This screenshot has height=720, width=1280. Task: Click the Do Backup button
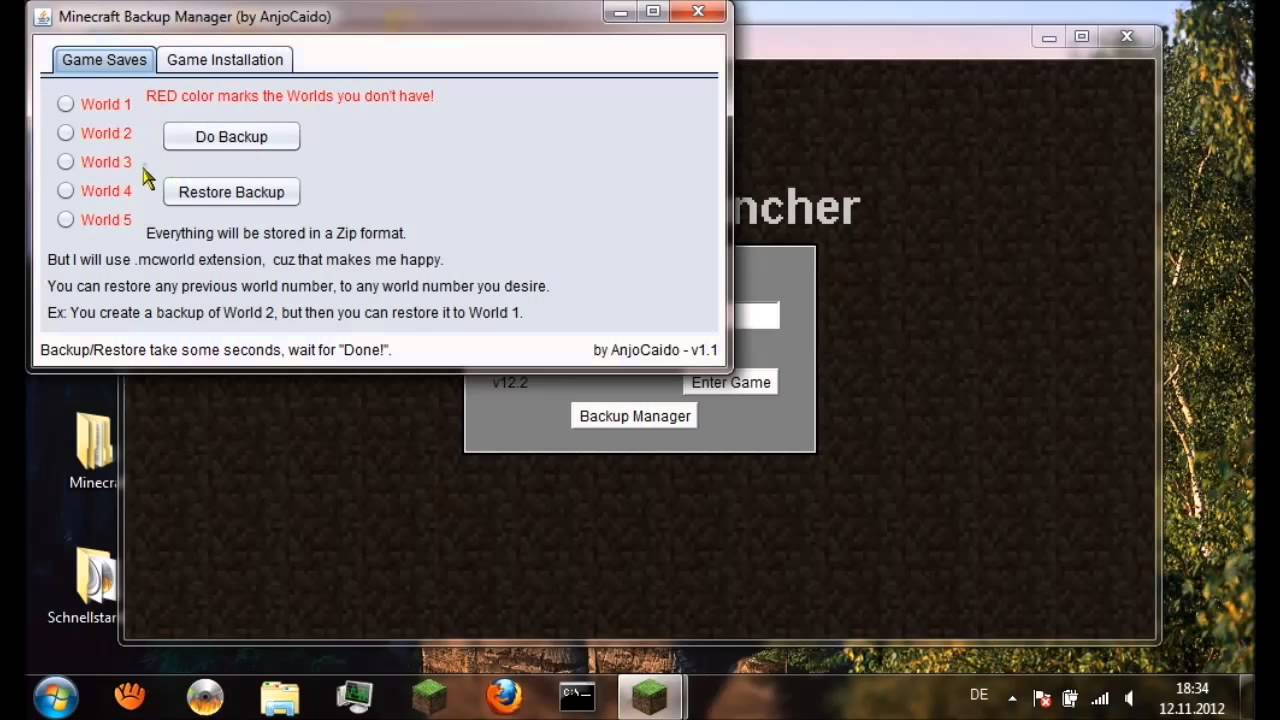click(x=231, y=136)
